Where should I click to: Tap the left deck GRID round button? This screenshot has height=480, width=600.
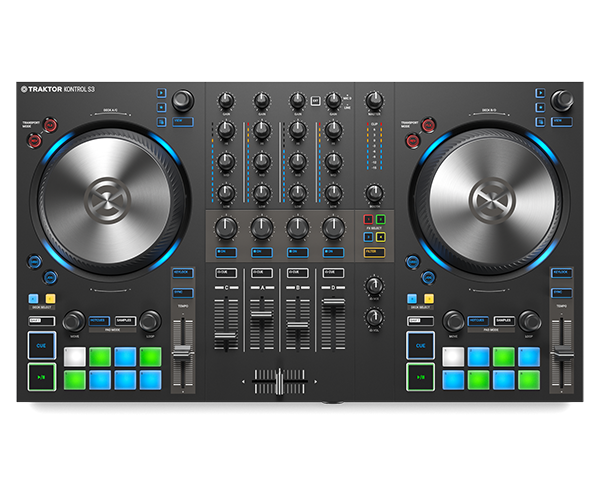(x=34, y=262)
